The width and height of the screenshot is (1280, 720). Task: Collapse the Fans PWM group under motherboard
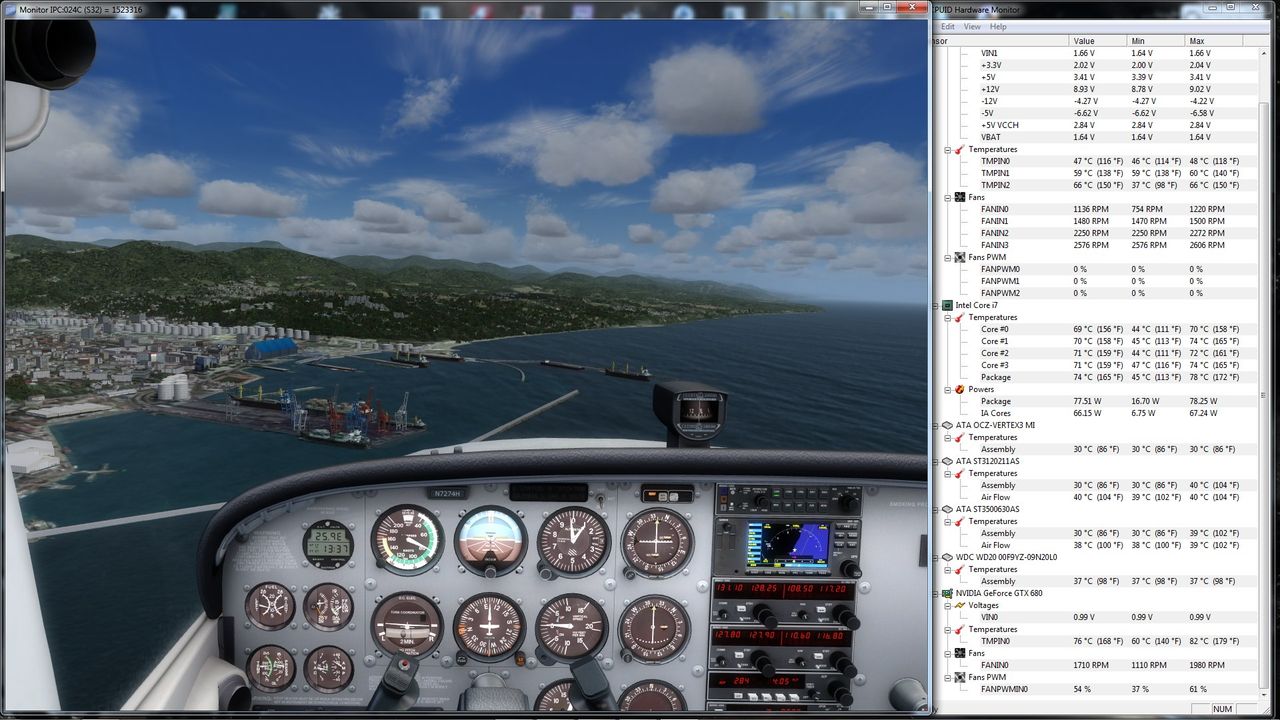point(947,257)
